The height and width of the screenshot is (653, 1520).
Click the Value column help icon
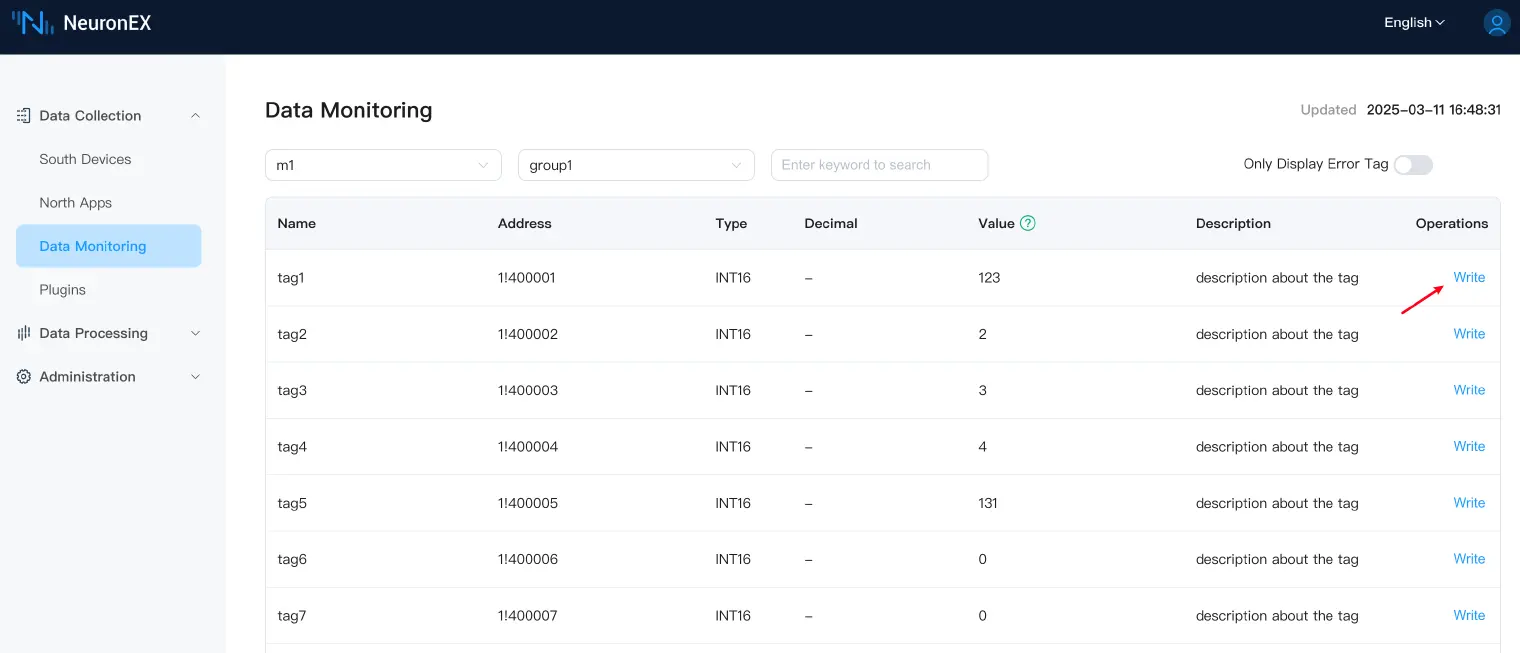click(1027, 223)
